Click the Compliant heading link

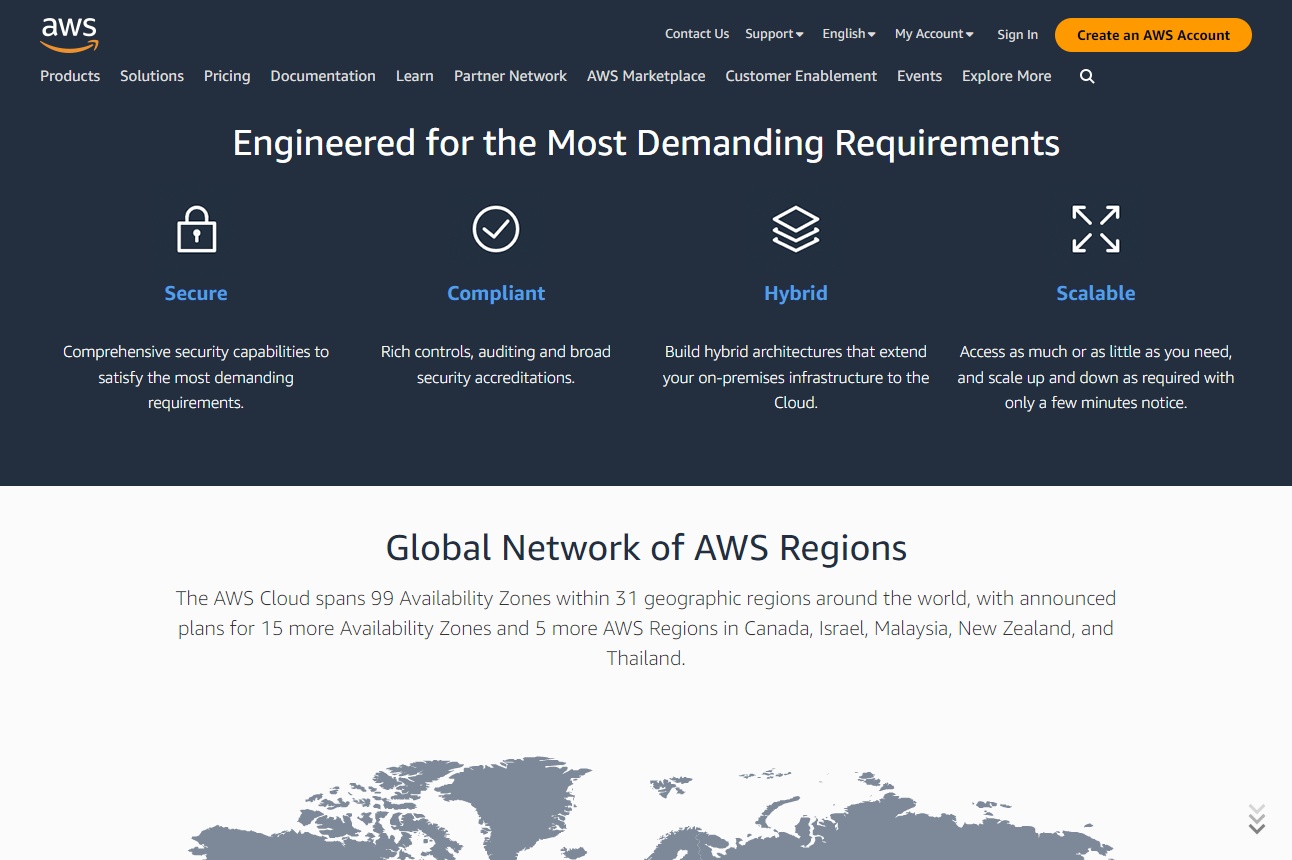coord(496,293)
